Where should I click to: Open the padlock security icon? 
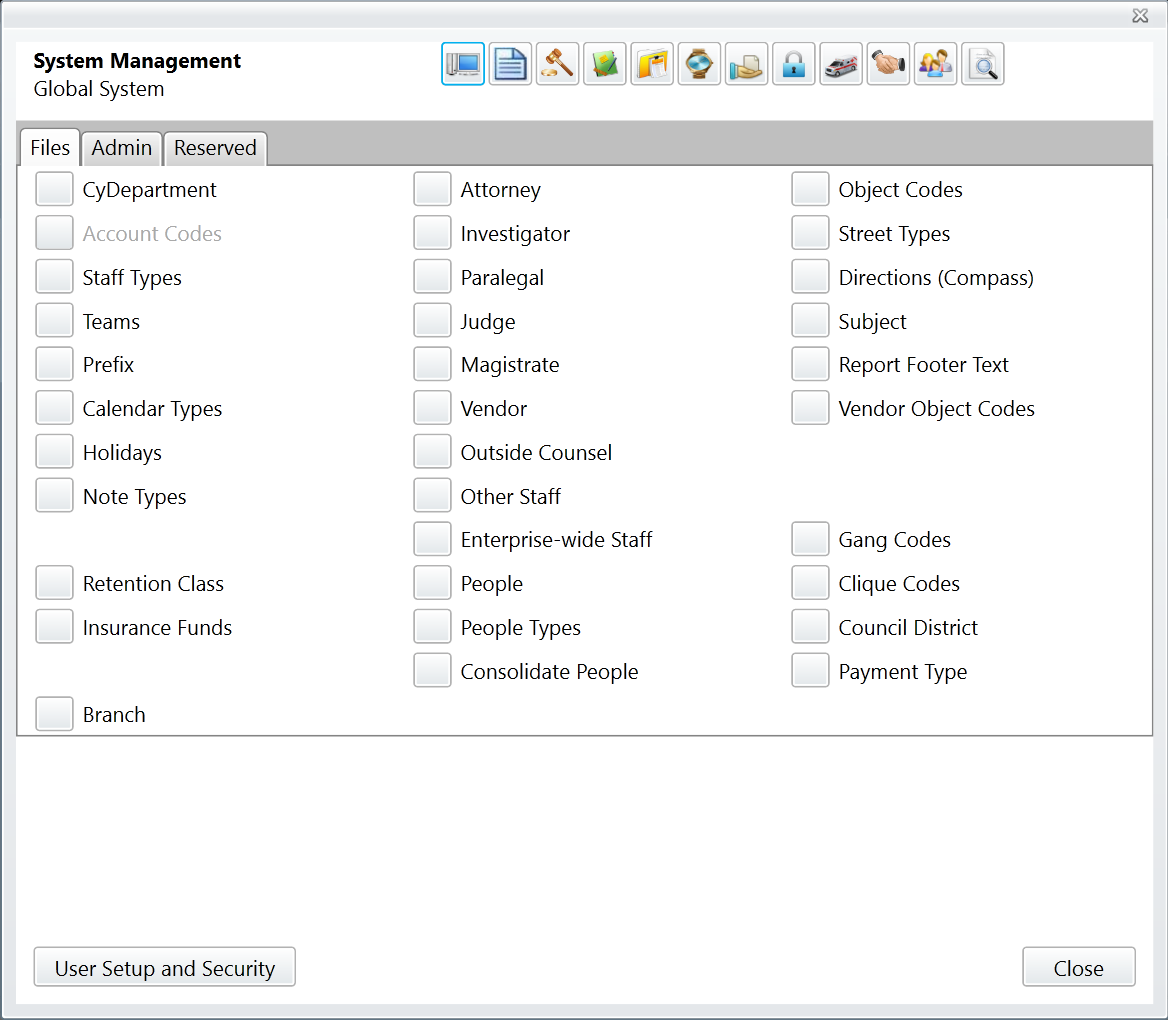793,63
